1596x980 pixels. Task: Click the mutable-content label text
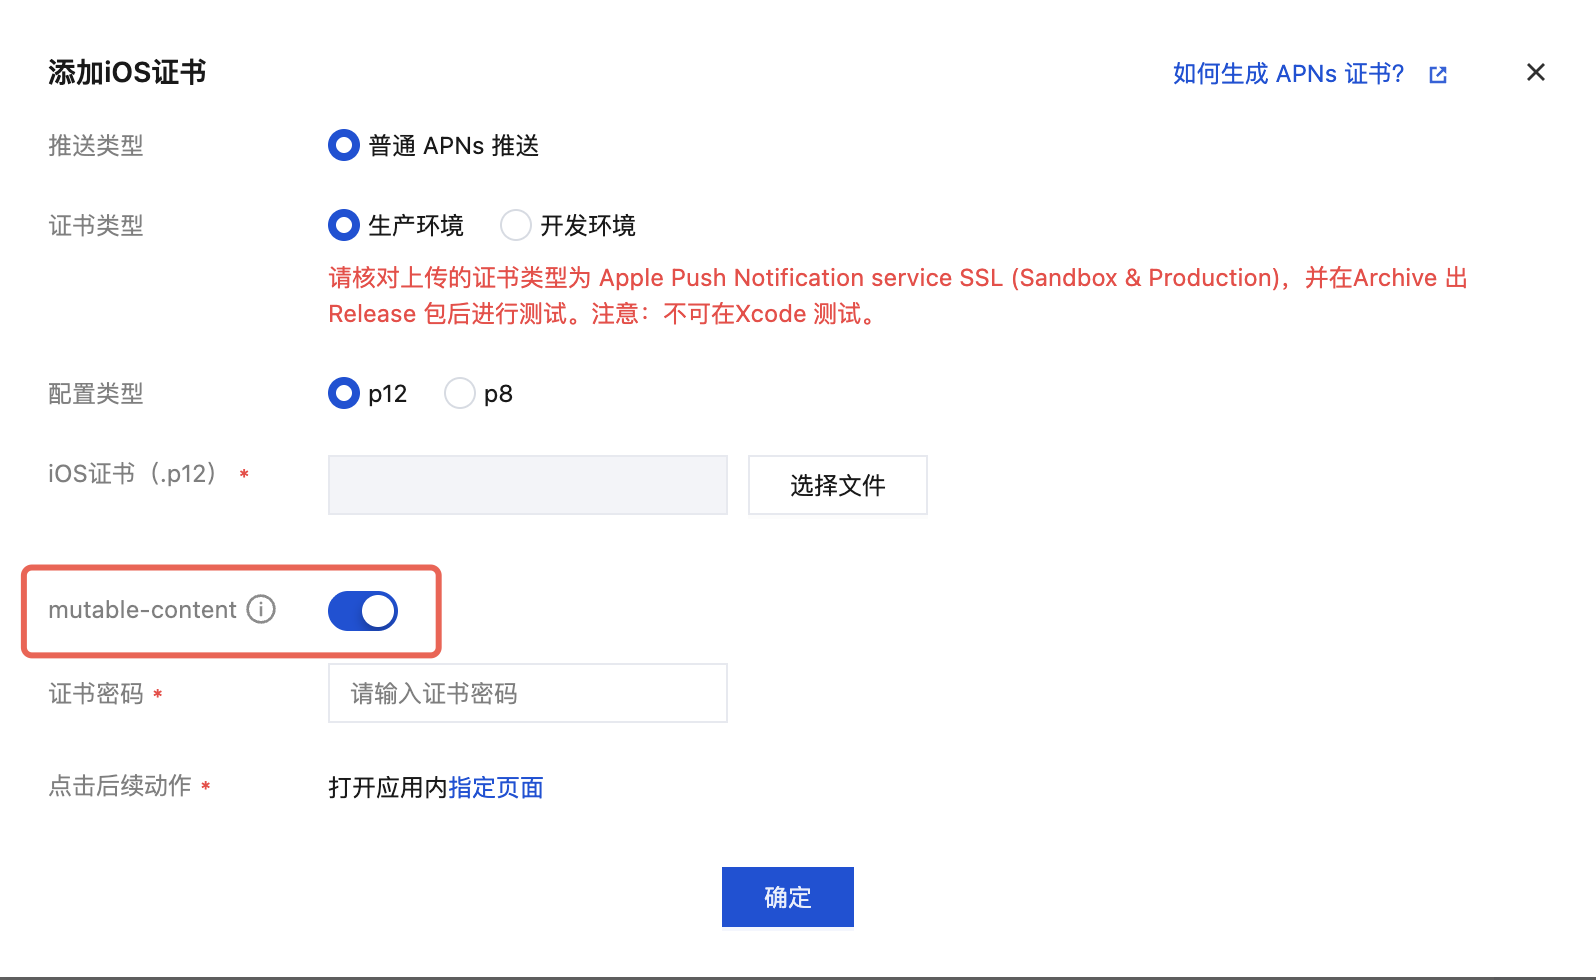pos(142,610)
